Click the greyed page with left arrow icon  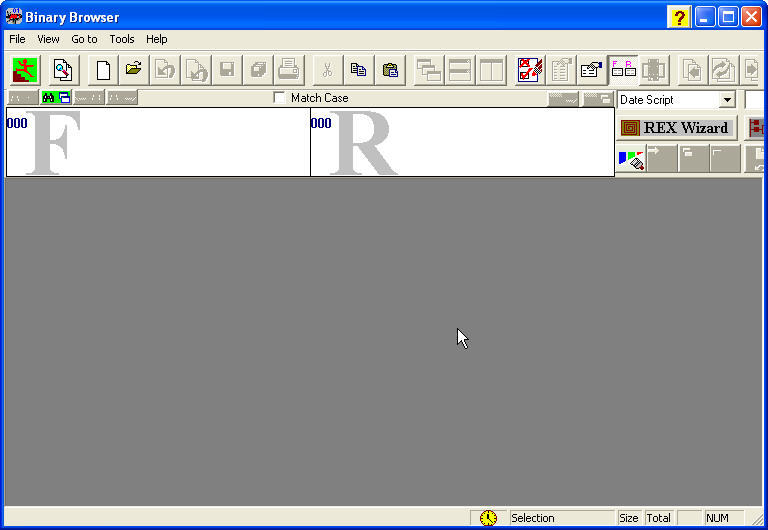click(x=693, y=71)
